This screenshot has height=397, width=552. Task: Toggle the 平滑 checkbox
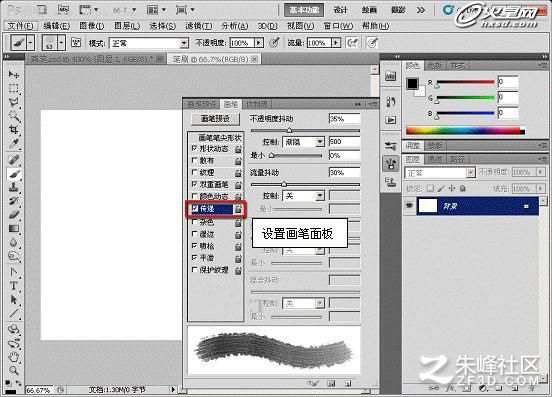coord(195,258)
